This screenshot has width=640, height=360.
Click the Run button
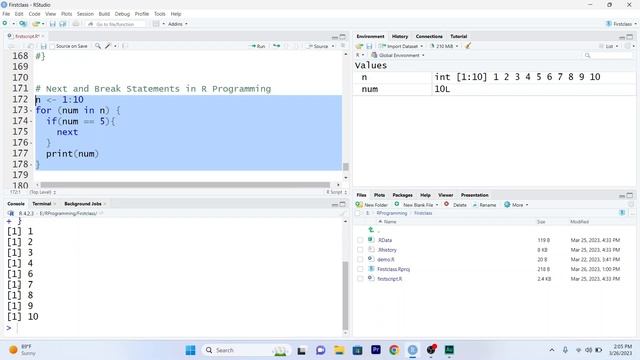pos(258,46)
